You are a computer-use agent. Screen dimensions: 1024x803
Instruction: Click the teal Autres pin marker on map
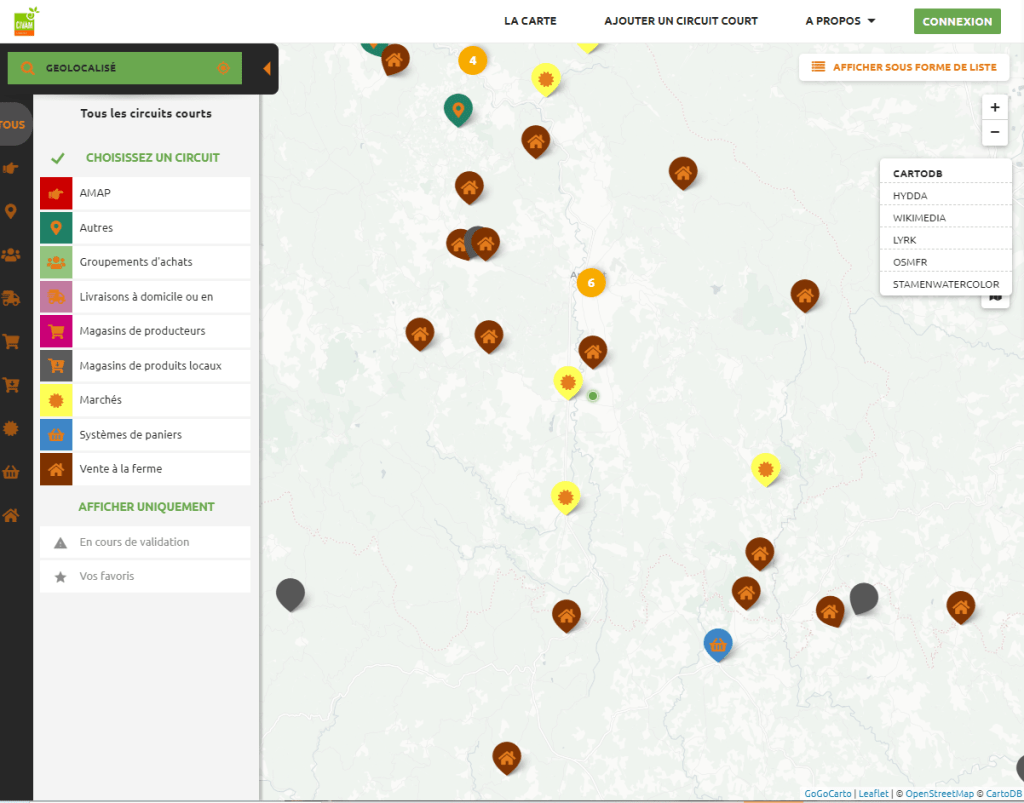(458, 109)
